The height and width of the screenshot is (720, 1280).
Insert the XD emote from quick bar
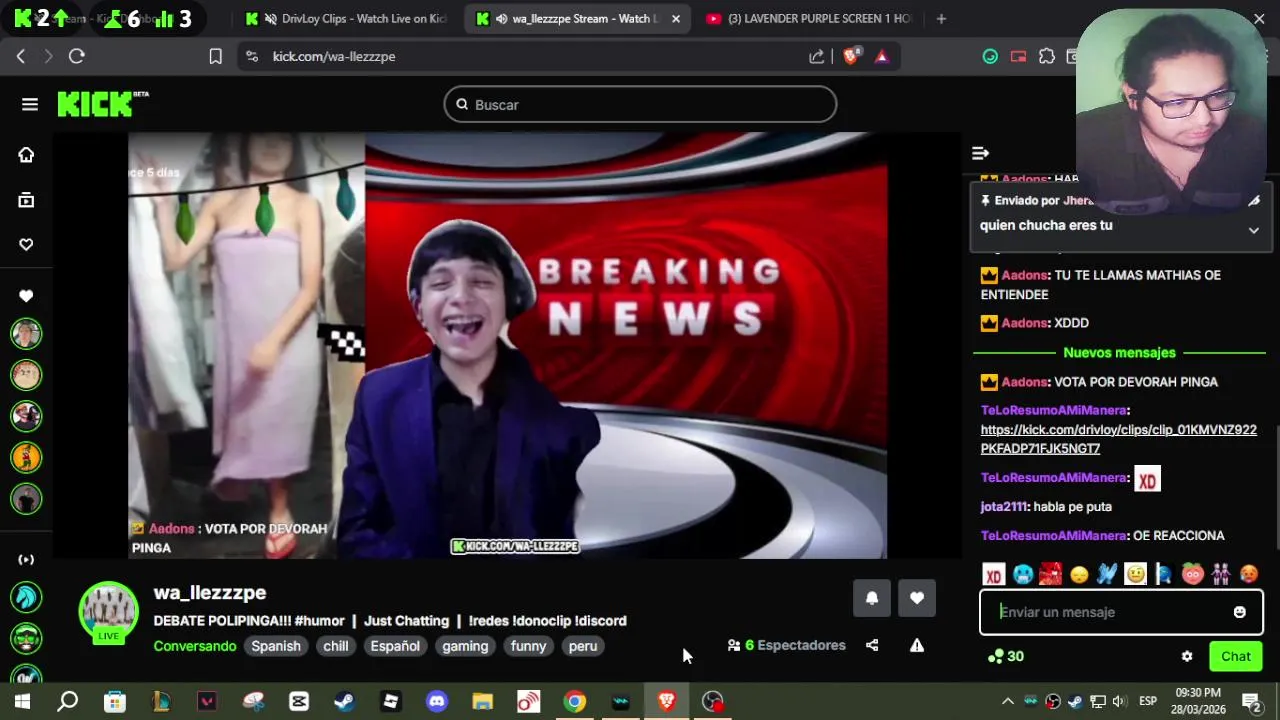(x=993, y=574)
